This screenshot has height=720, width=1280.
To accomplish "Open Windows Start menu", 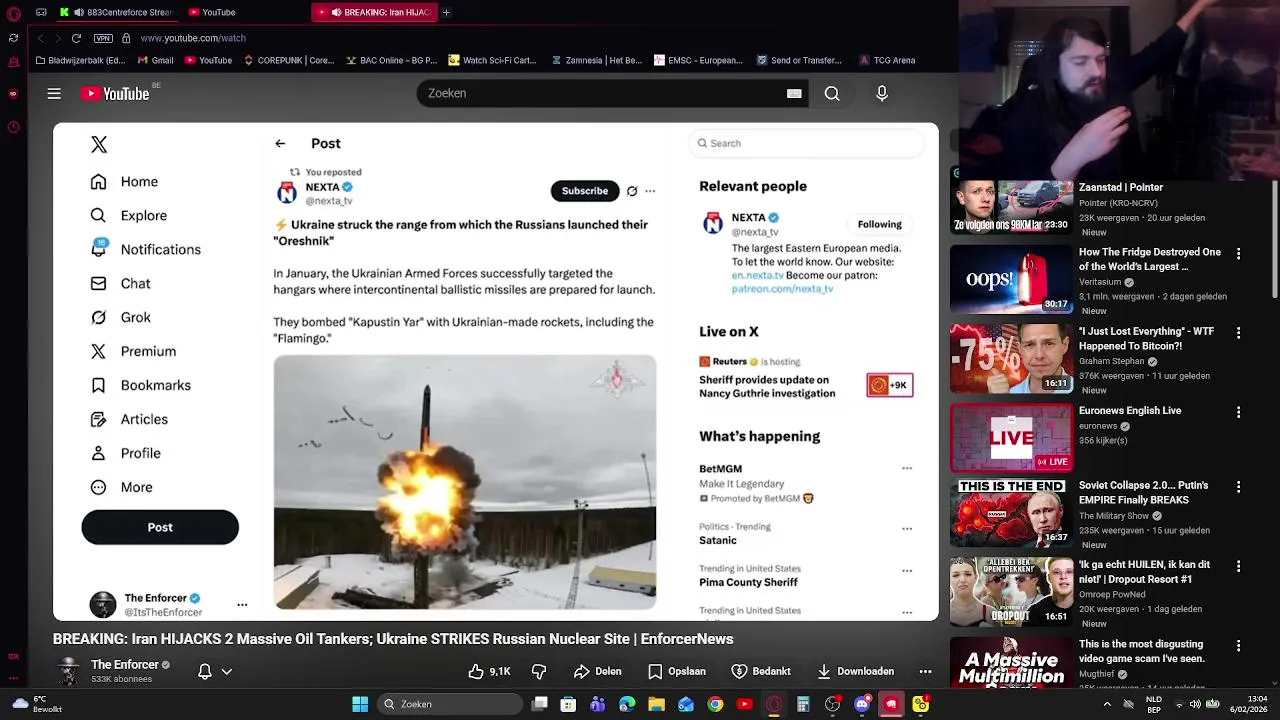I will pyautogui.click(x=360, y=704).
